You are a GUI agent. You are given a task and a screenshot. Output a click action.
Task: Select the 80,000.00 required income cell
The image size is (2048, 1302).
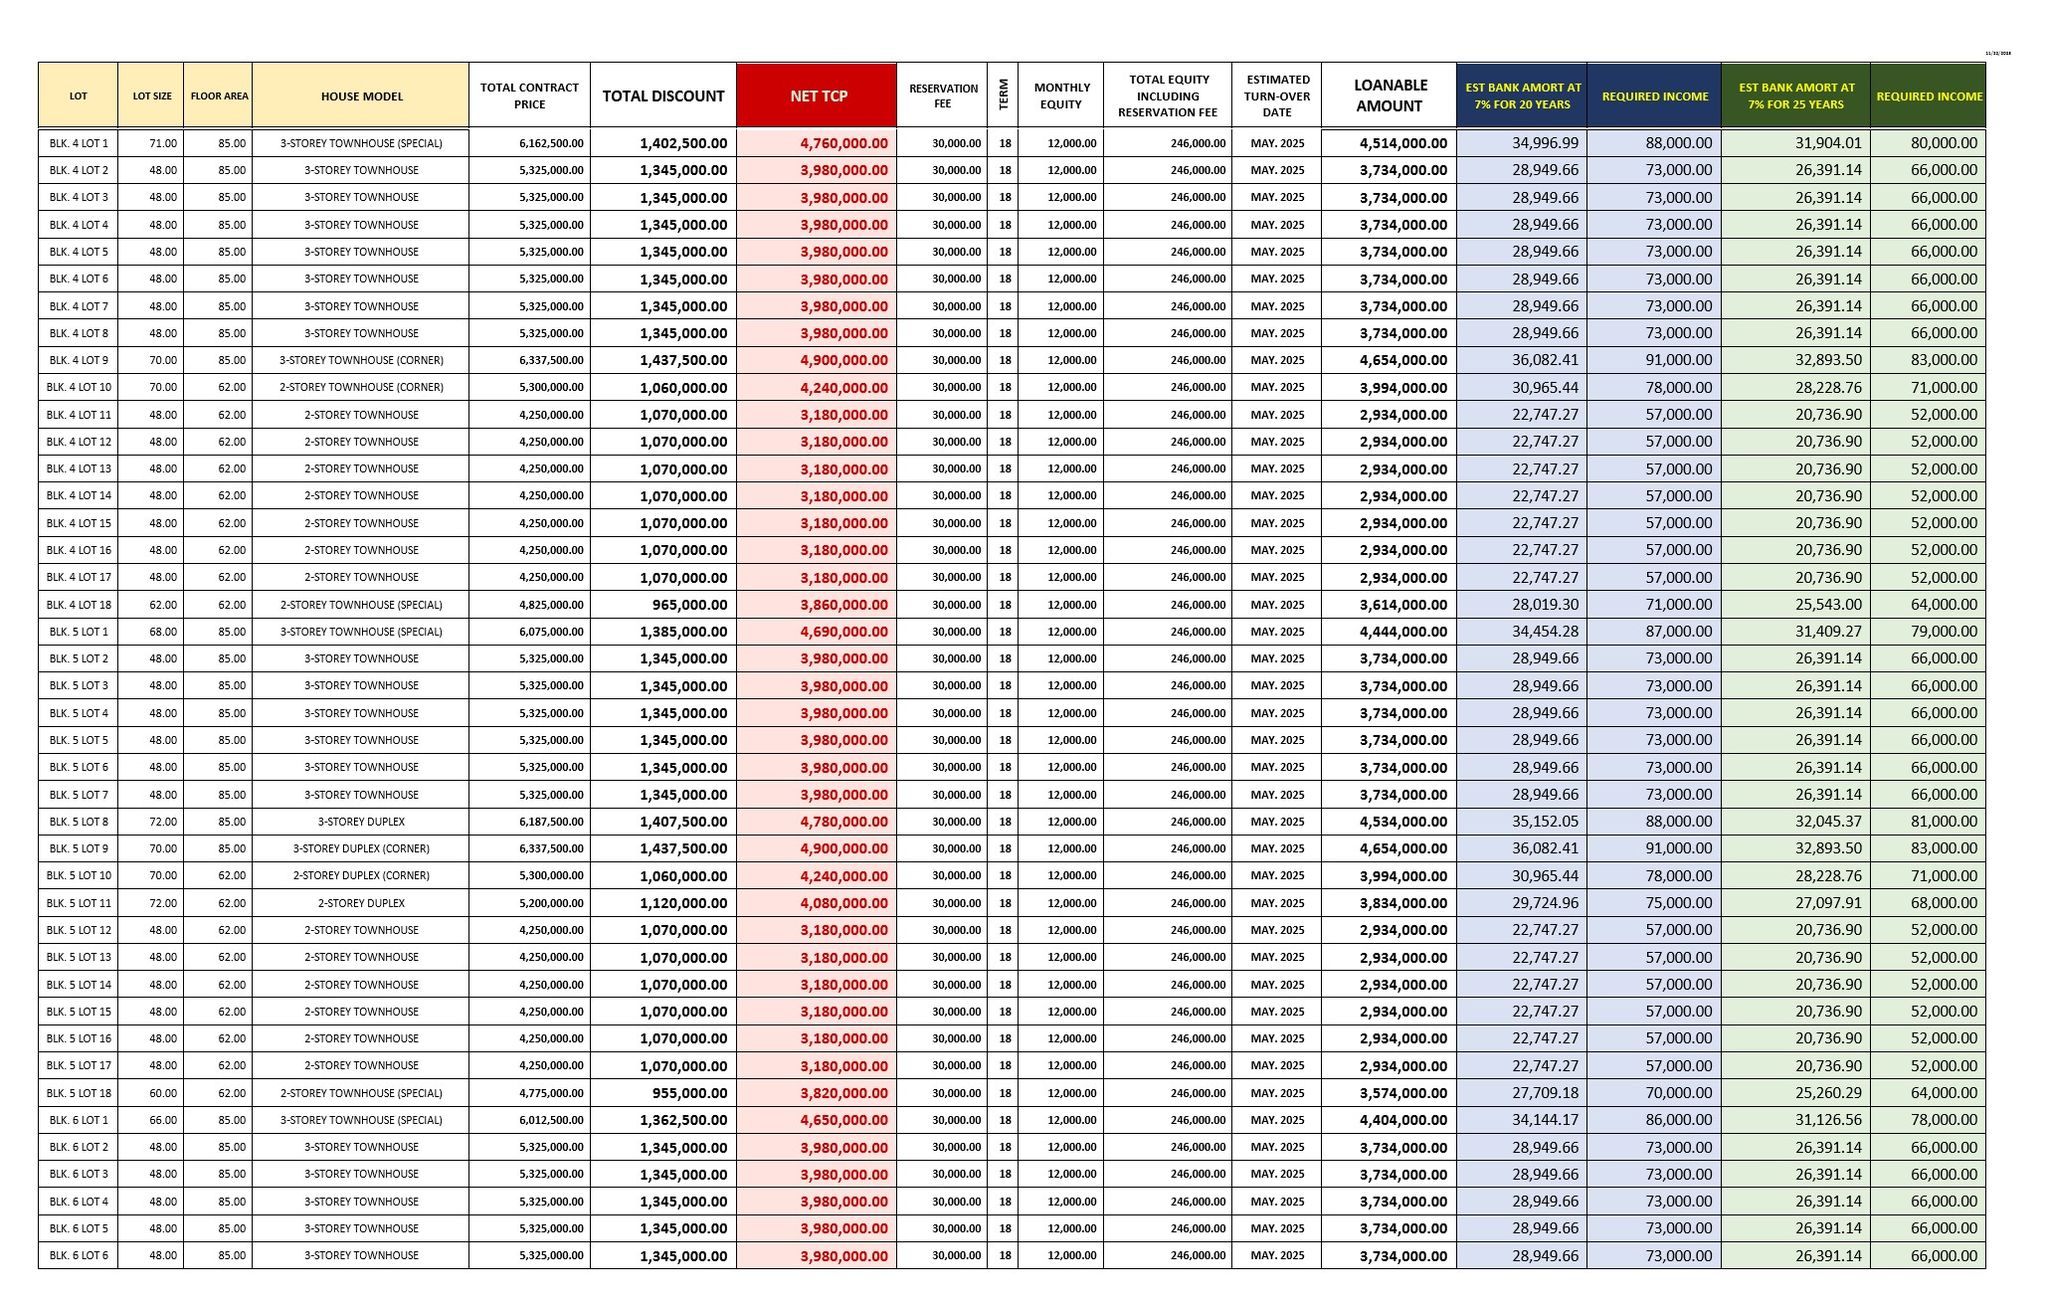tap(1943, 143)
